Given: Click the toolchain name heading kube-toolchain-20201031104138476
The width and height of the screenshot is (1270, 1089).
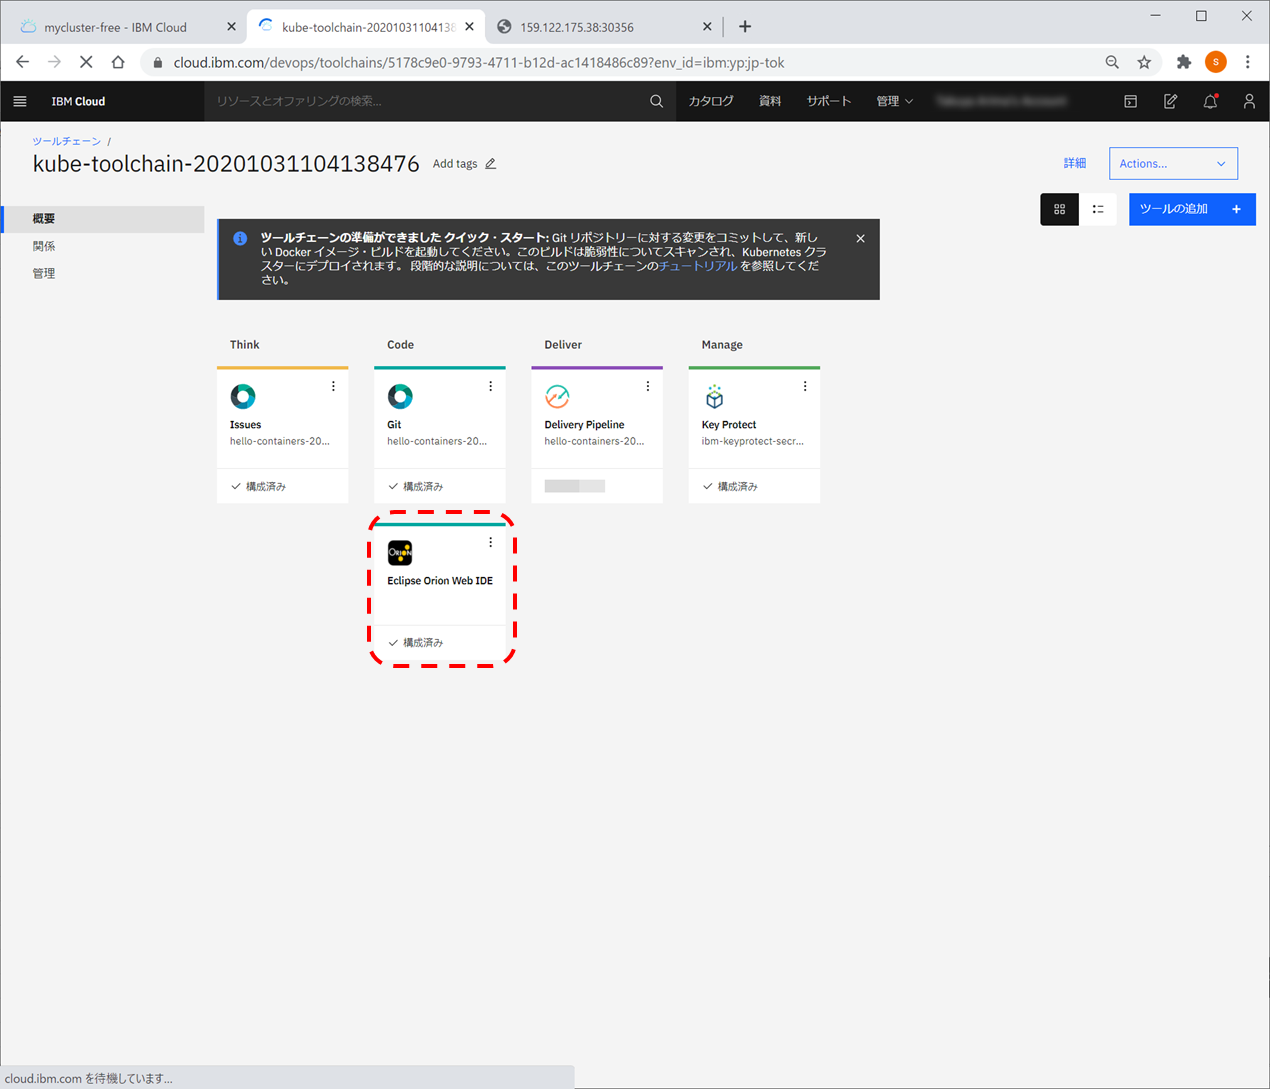Looking at the screenshot, I should 226,164.
